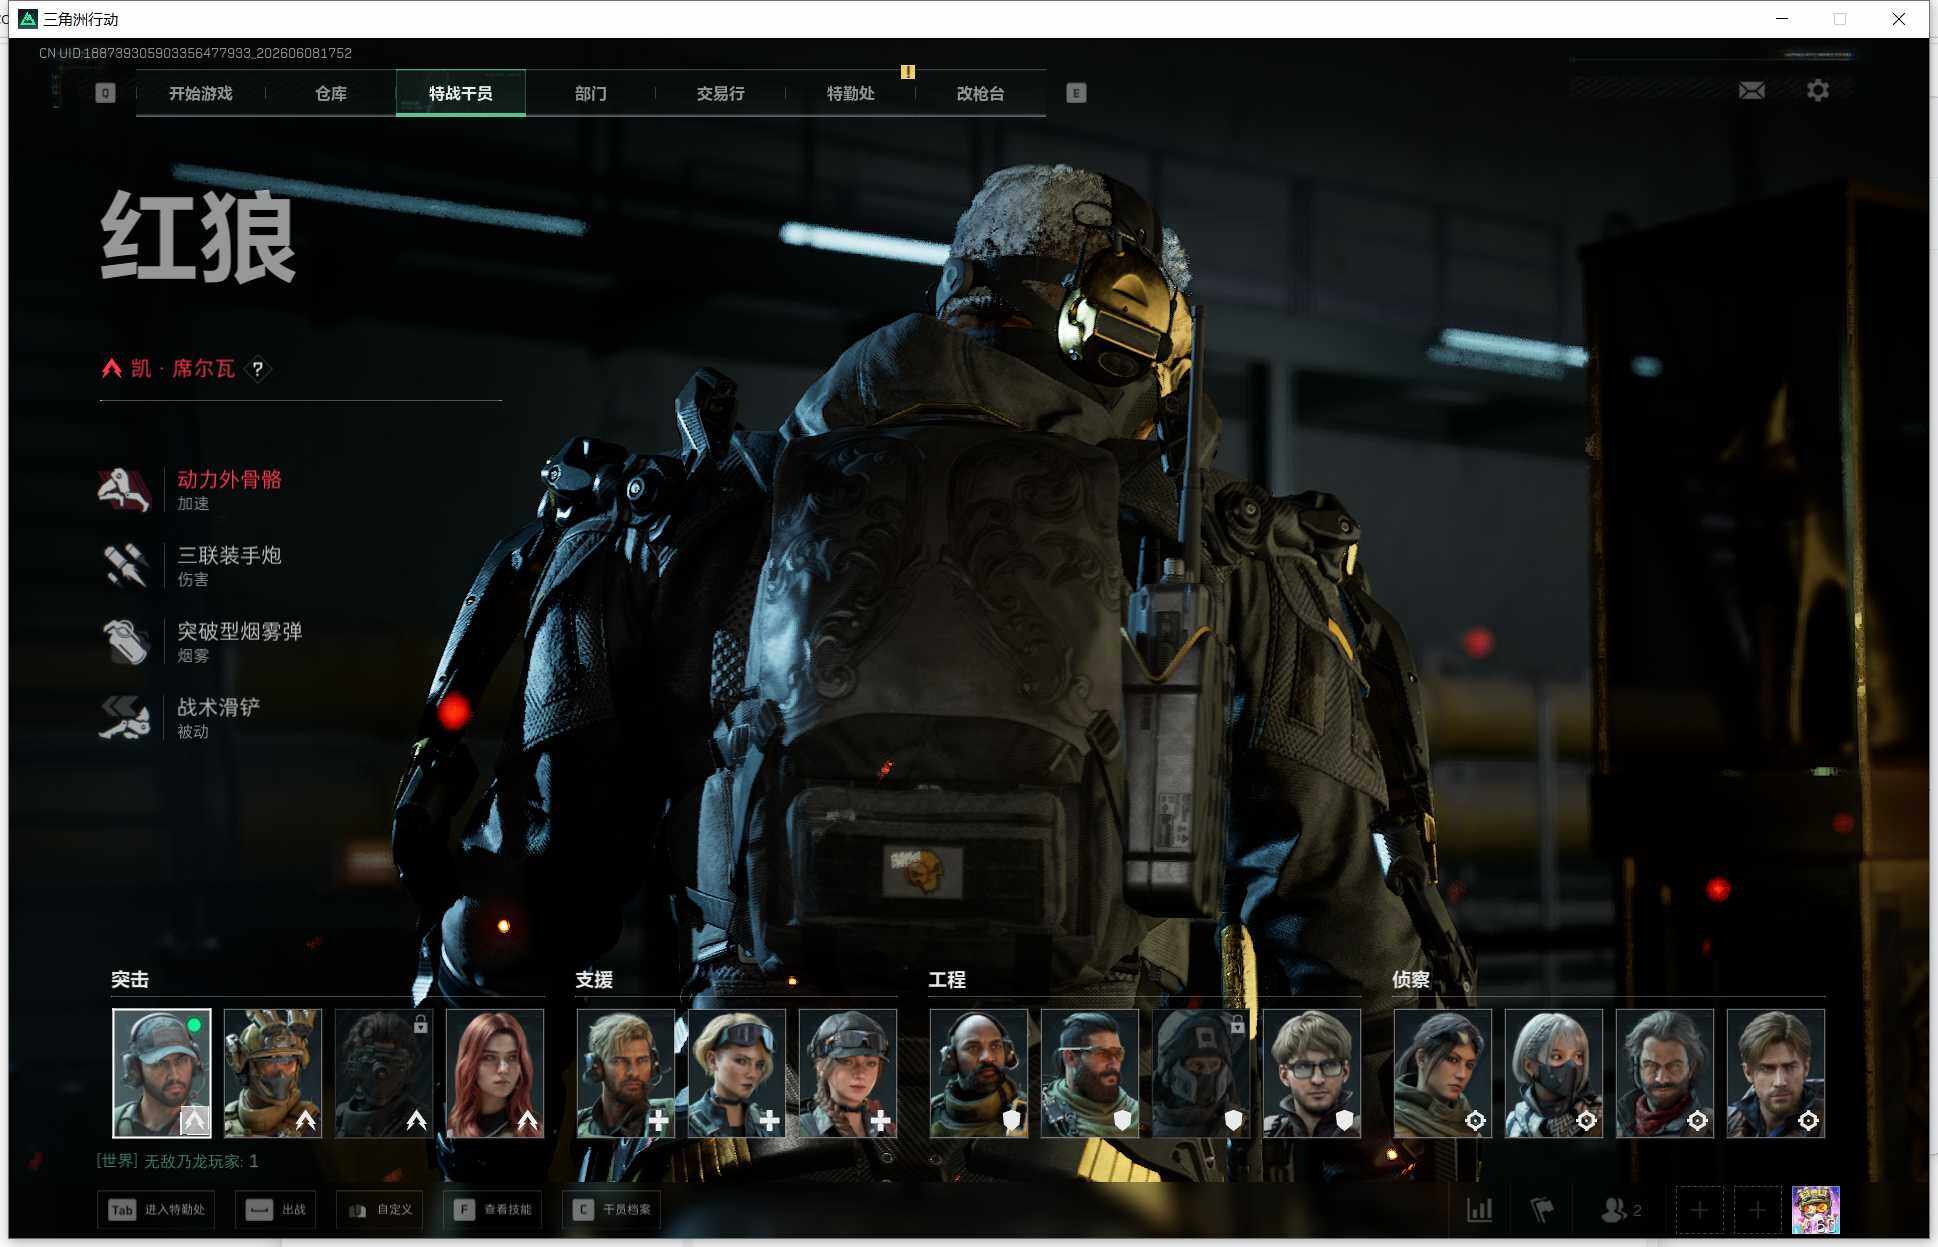Click the E key next-tab hint

pyautogui.click(x=1076, y=93)
